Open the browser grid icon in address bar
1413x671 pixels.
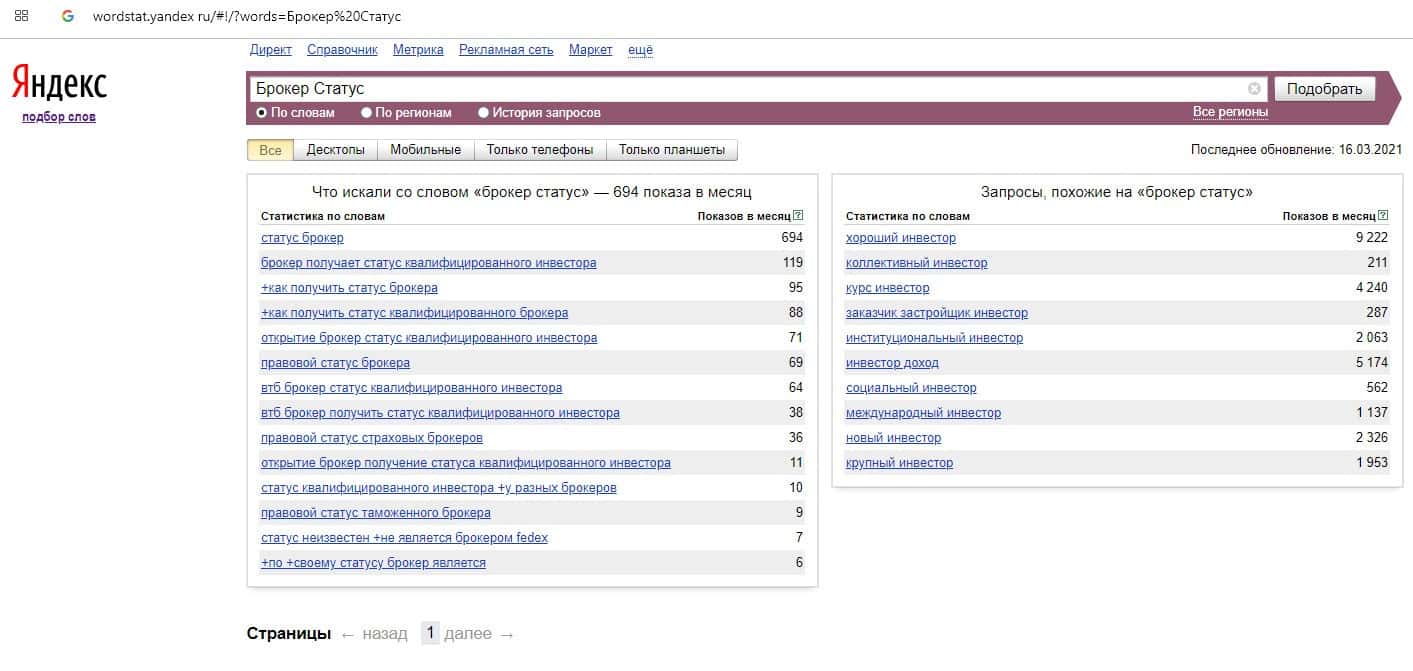coord(21,17)
